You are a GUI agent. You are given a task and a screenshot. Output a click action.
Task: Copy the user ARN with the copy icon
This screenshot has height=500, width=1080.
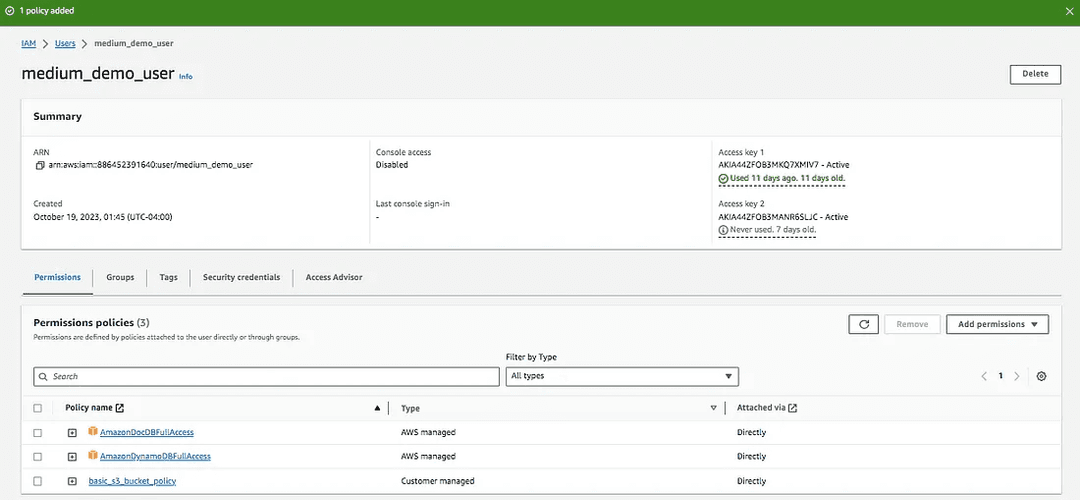39,165
